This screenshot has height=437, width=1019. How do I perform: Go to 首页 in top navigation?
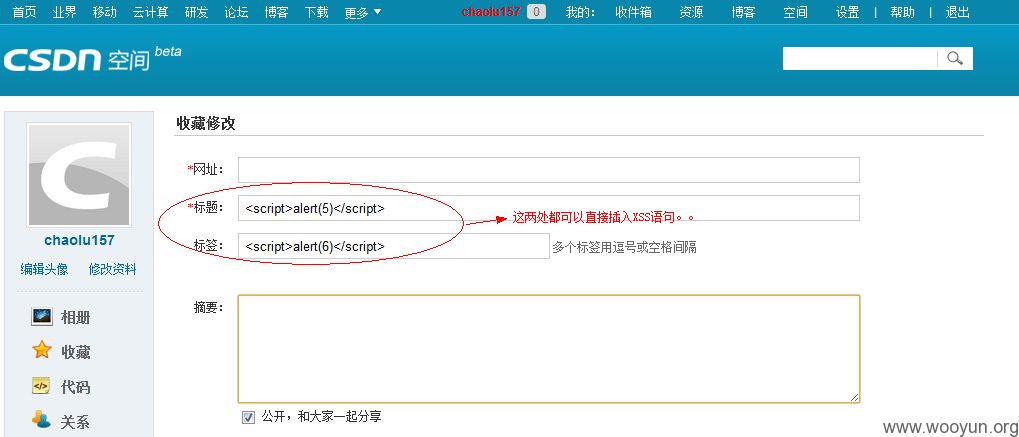tap(25, 12)
